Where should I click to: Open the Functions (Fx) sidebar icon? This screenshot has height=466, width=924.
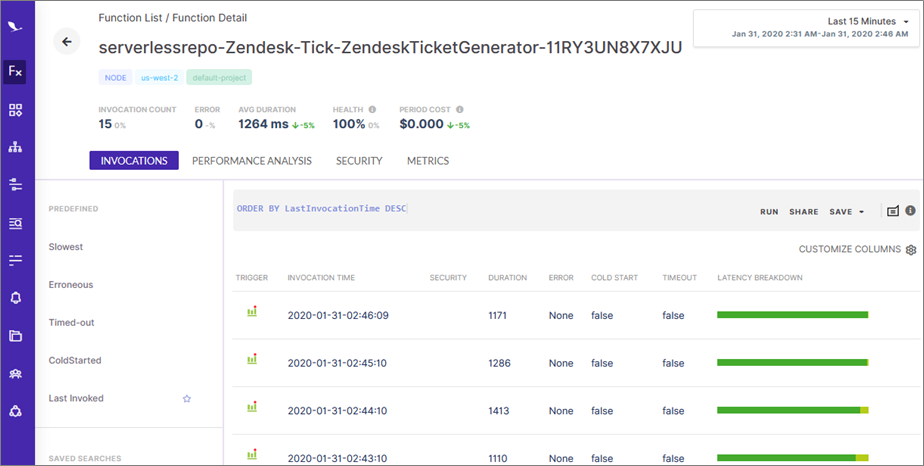tap(15, 72)
